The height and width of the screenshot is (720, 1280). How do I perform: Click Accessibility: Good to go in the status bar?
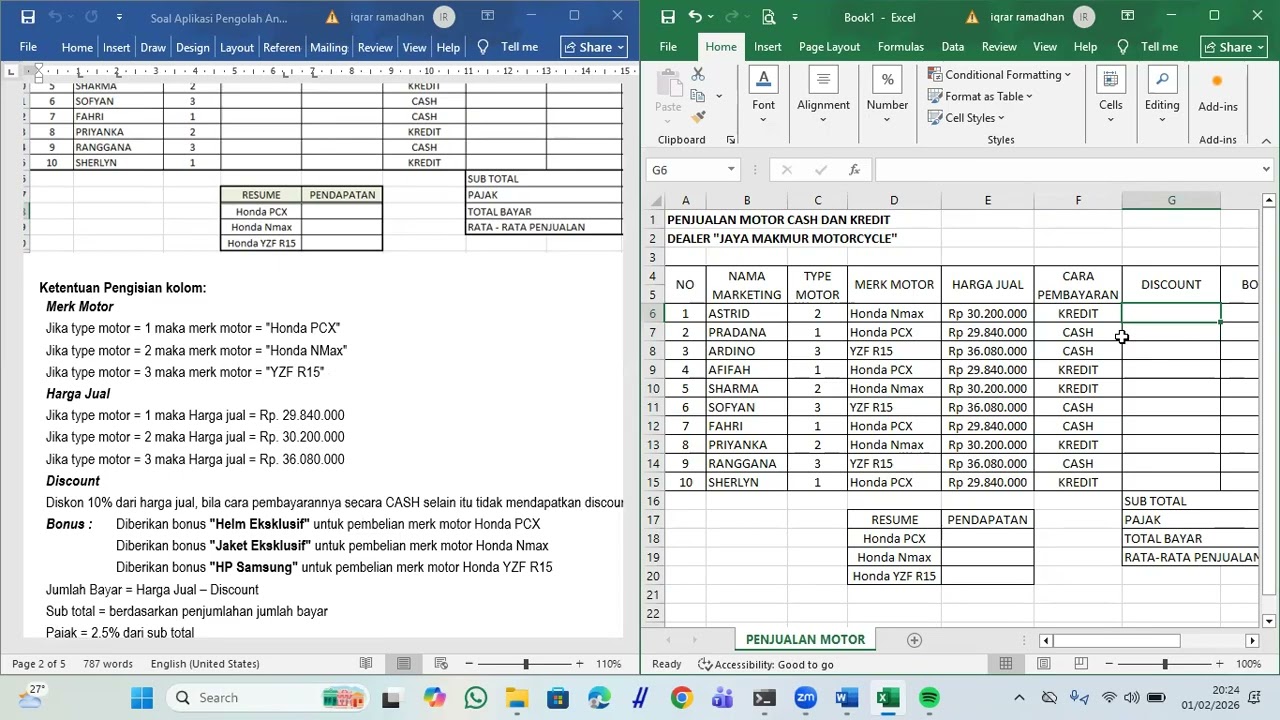point(766,664)
